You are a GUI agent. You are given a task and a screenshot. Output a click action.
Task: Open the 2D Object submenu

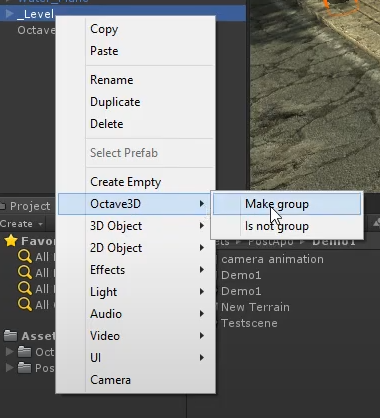coord(136,248)
